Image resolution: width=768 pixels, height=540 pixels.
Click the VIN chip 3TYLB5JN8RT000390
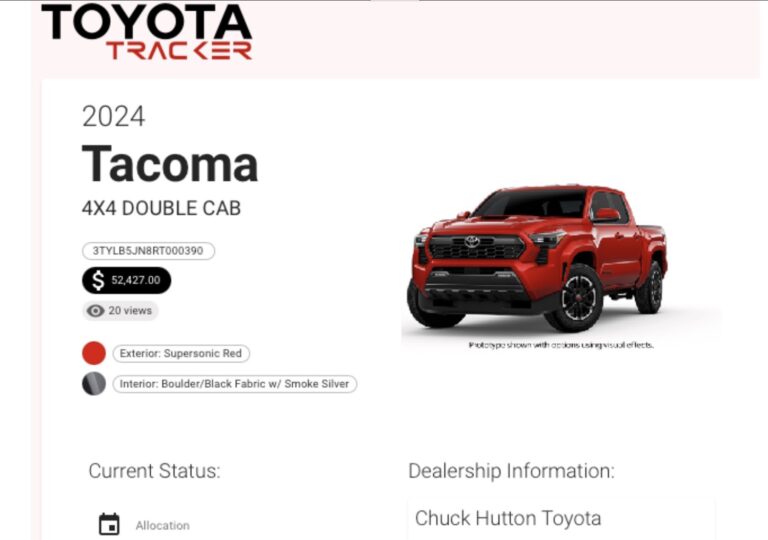pos(148,251)
